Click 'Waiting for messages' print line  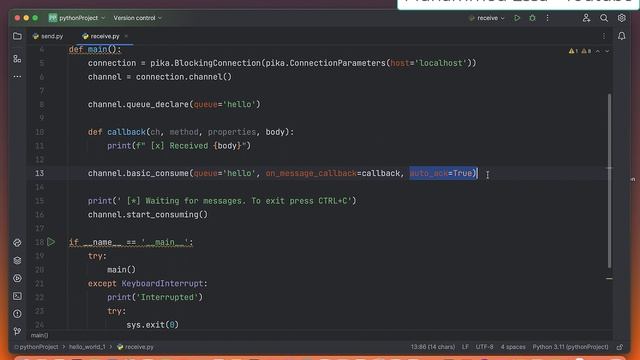(222, 200)
